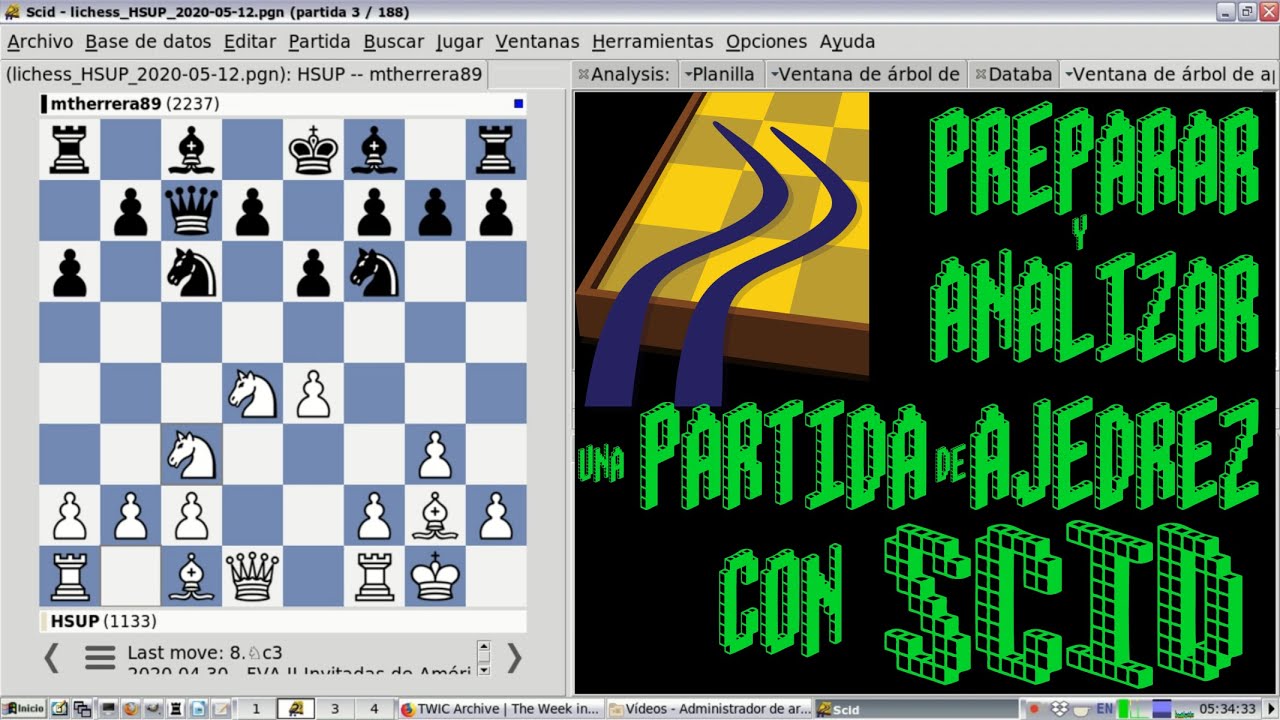Switch to workspace 2
The image size is (1280, 720).
(x=295, y=709)
